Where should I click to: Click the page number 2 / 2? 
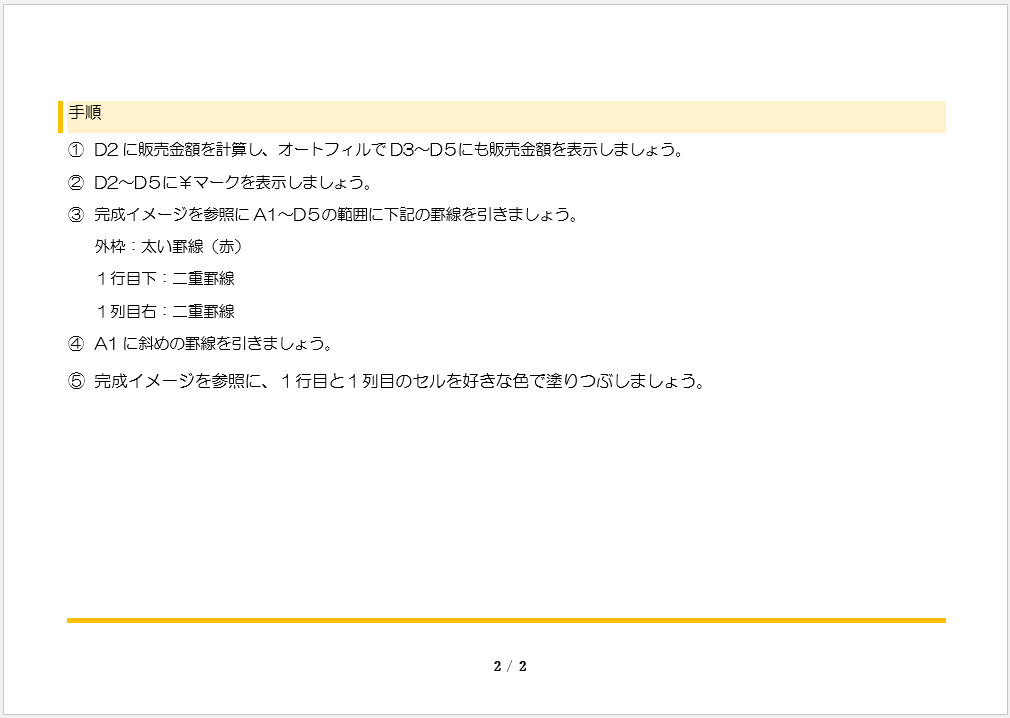point(510,666)
